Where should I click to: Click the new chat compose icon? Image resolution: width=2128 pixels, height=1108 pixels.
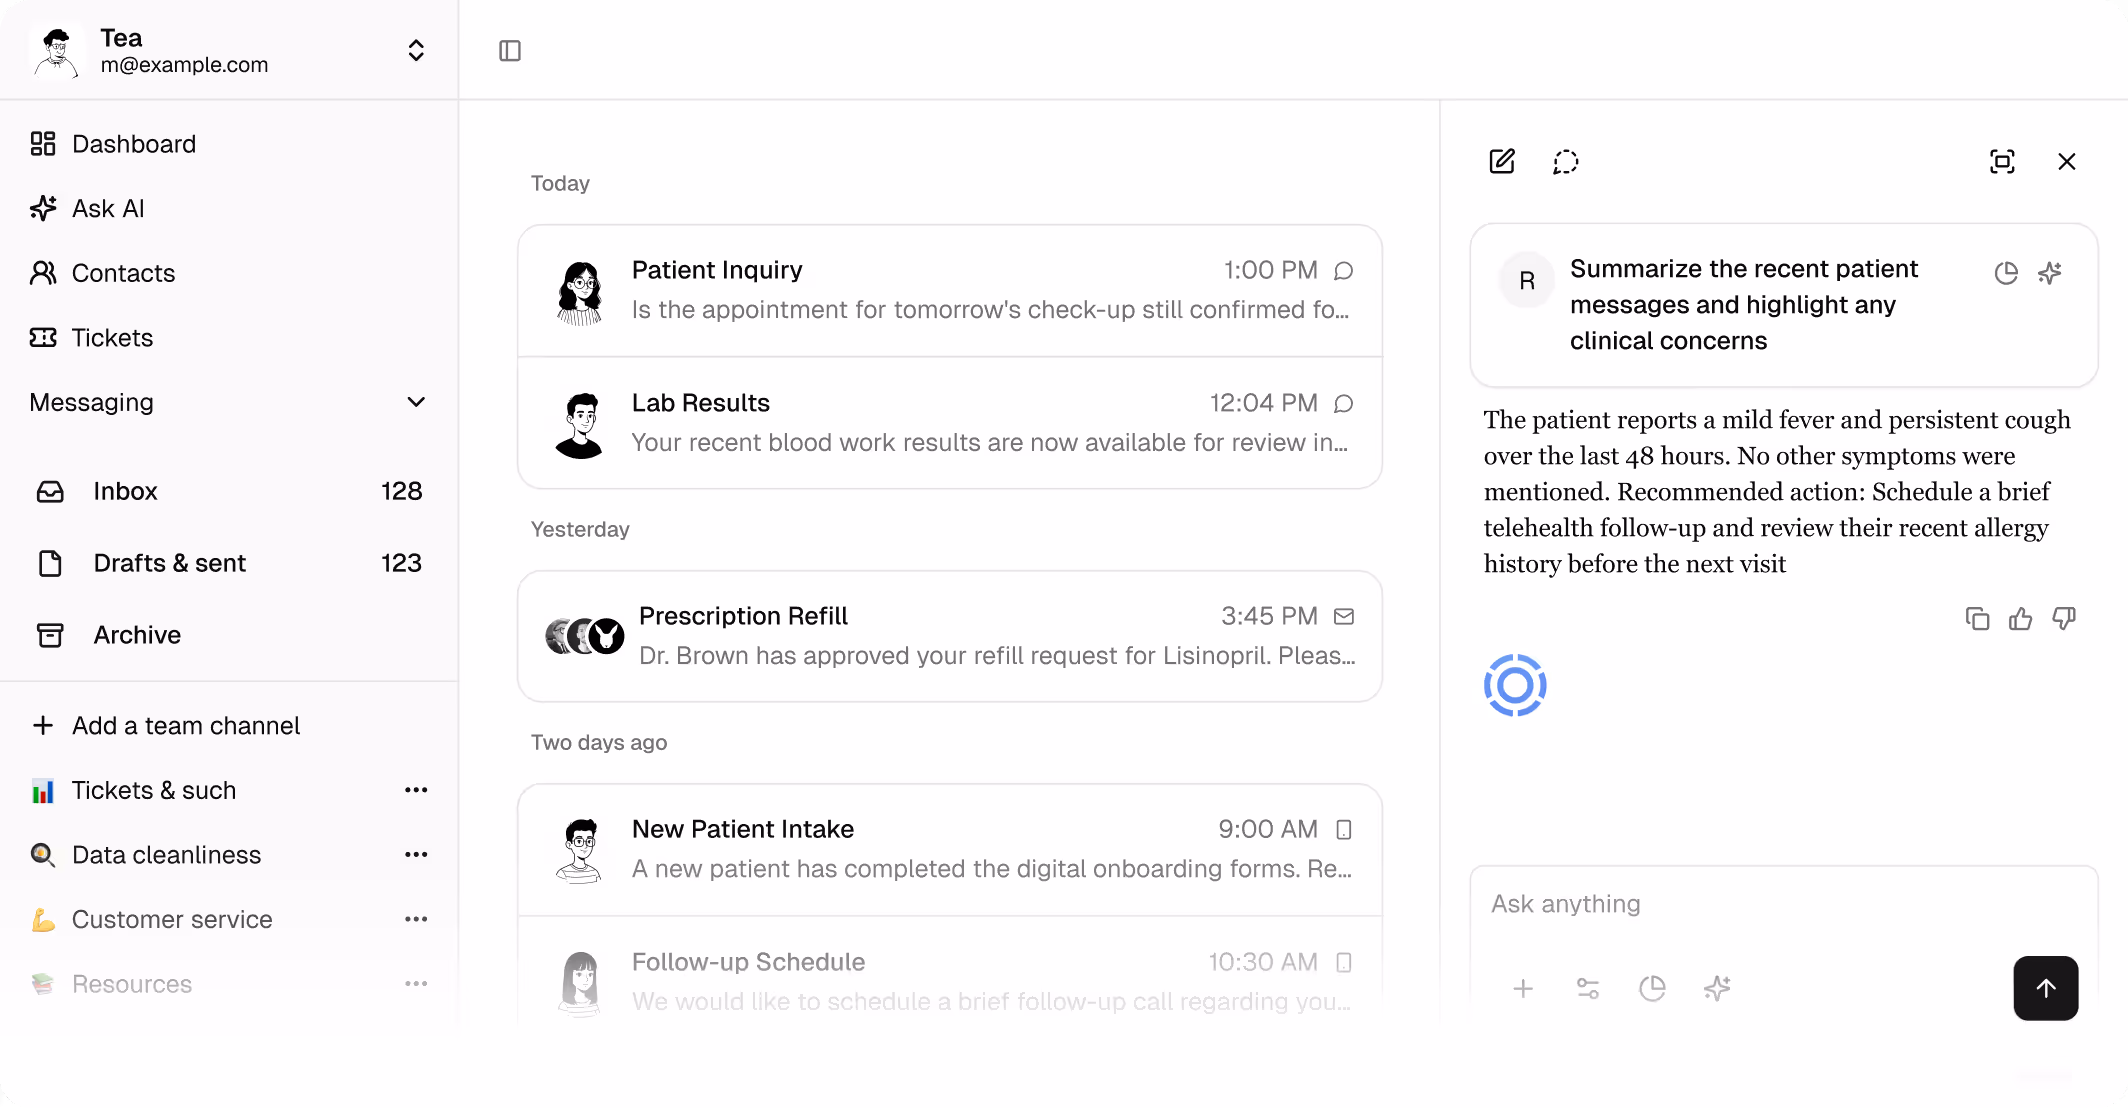(1502, 162)
